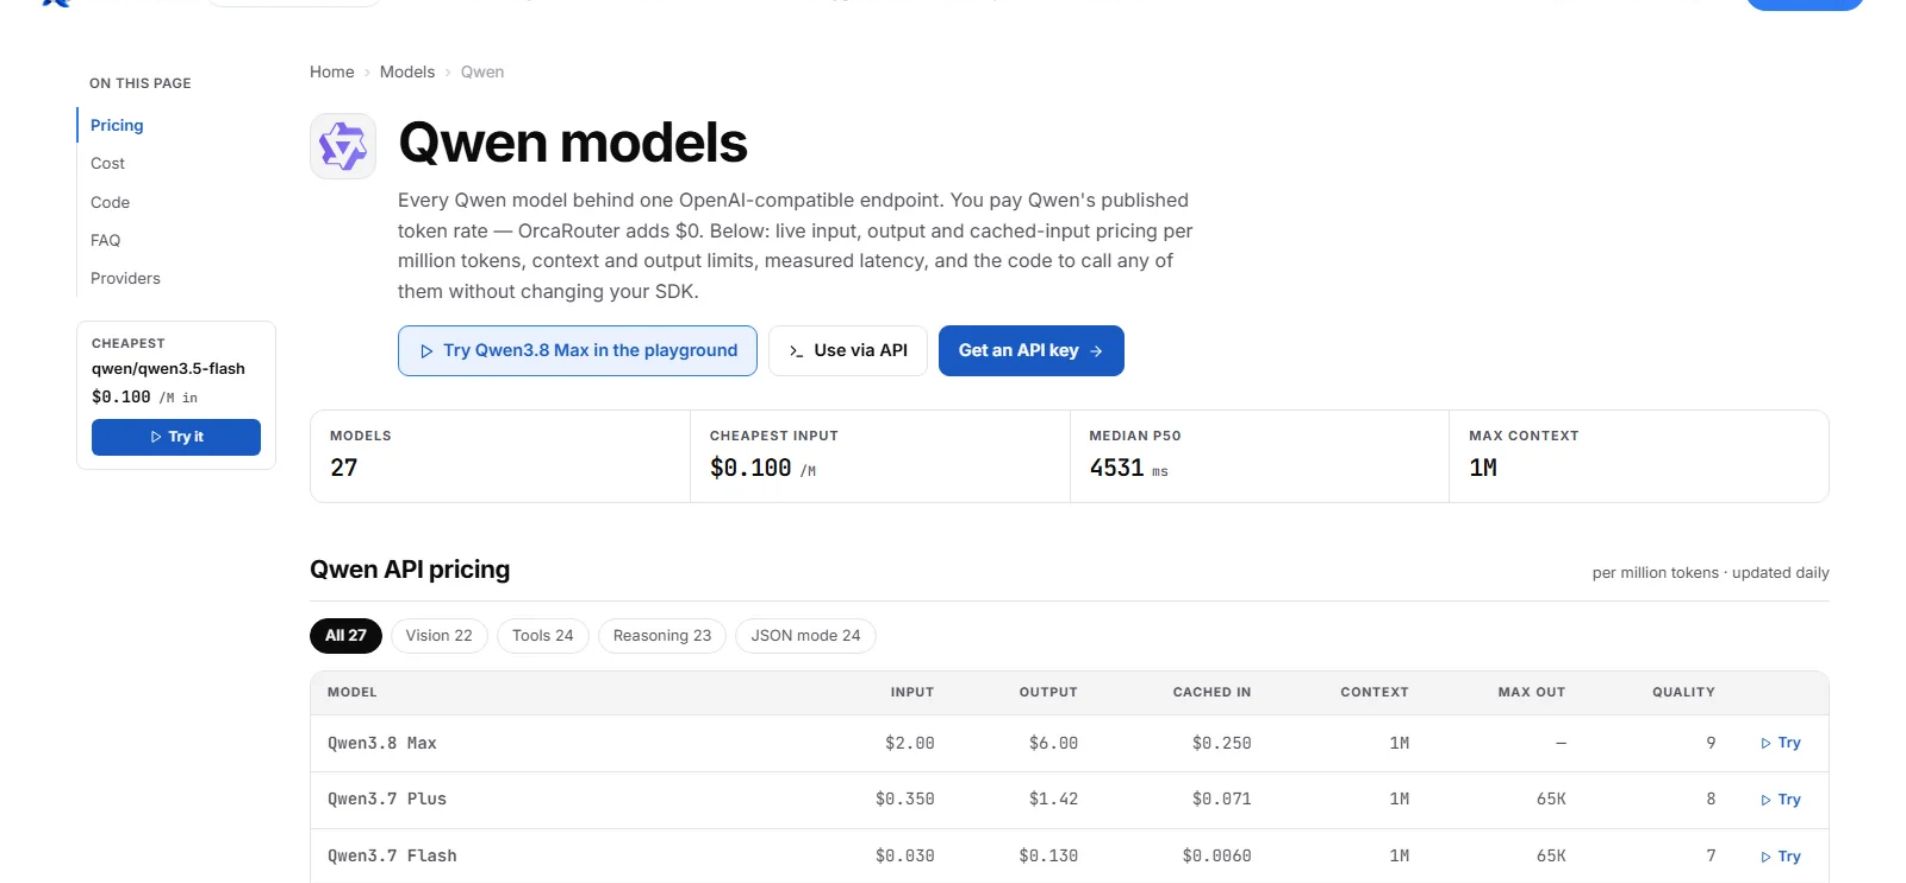
Task: Go to the Code section
Action: click(x=110, y=202)
